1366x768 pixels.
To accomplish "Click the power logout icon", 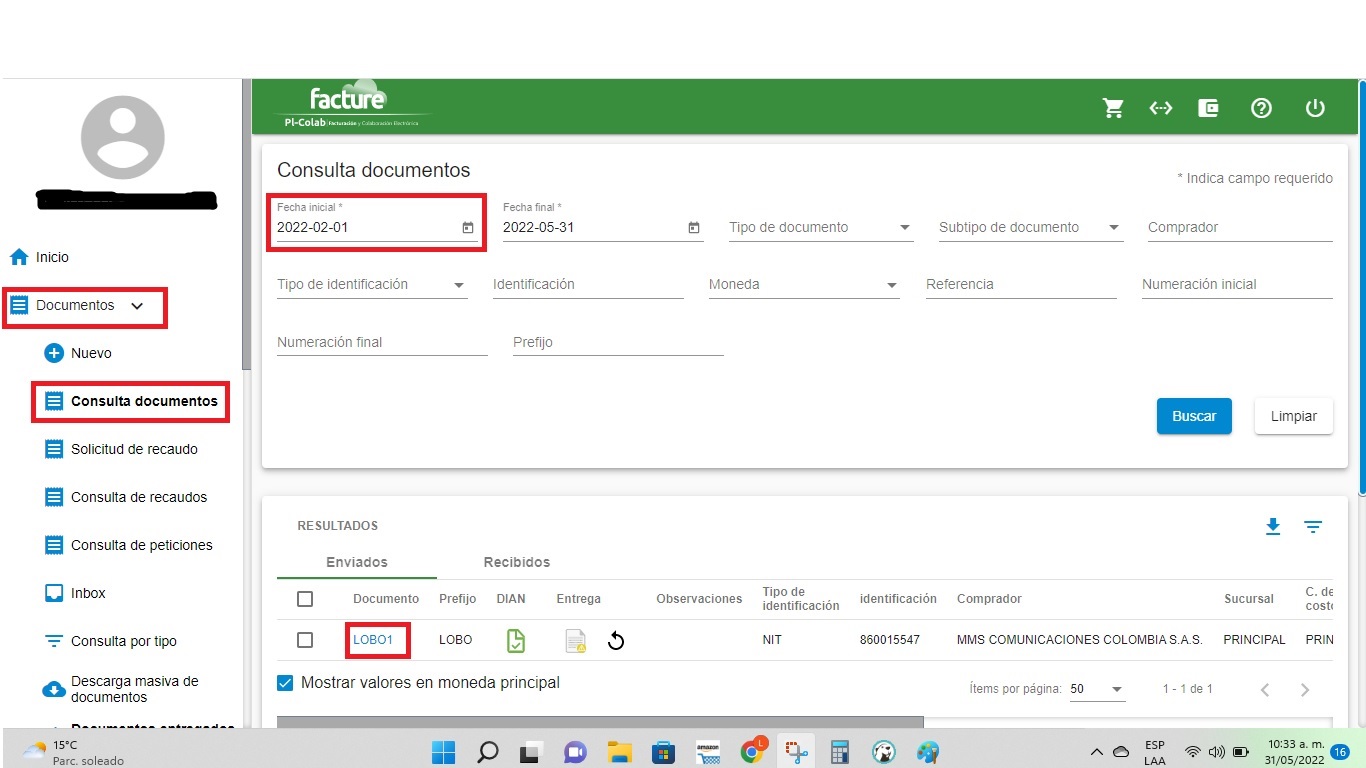I will click(x=1315, y=108).
